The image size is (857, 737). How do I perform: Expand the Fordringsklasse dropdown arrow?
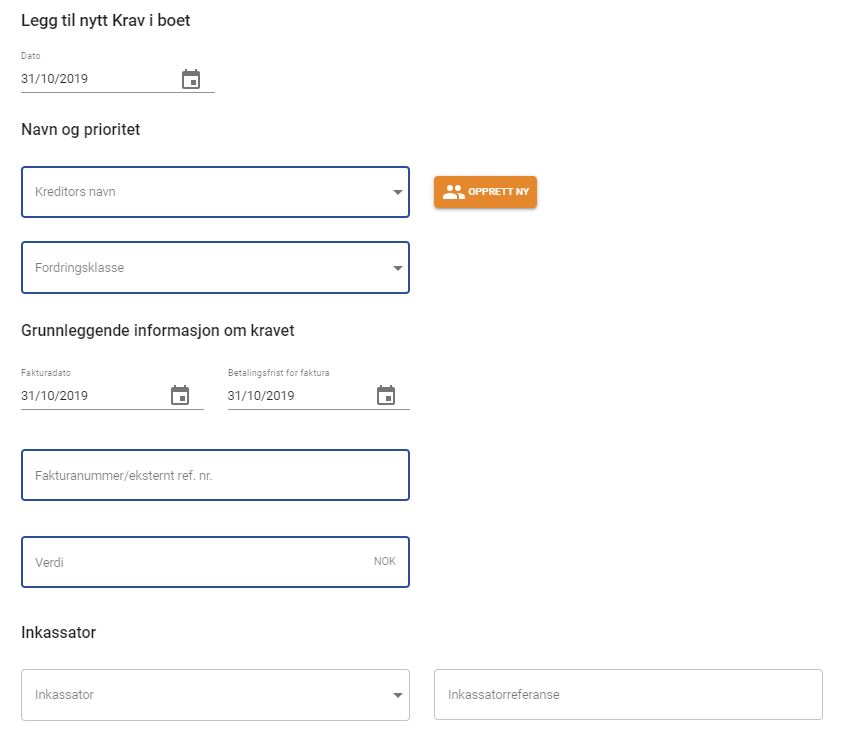[x=397, y=268]
